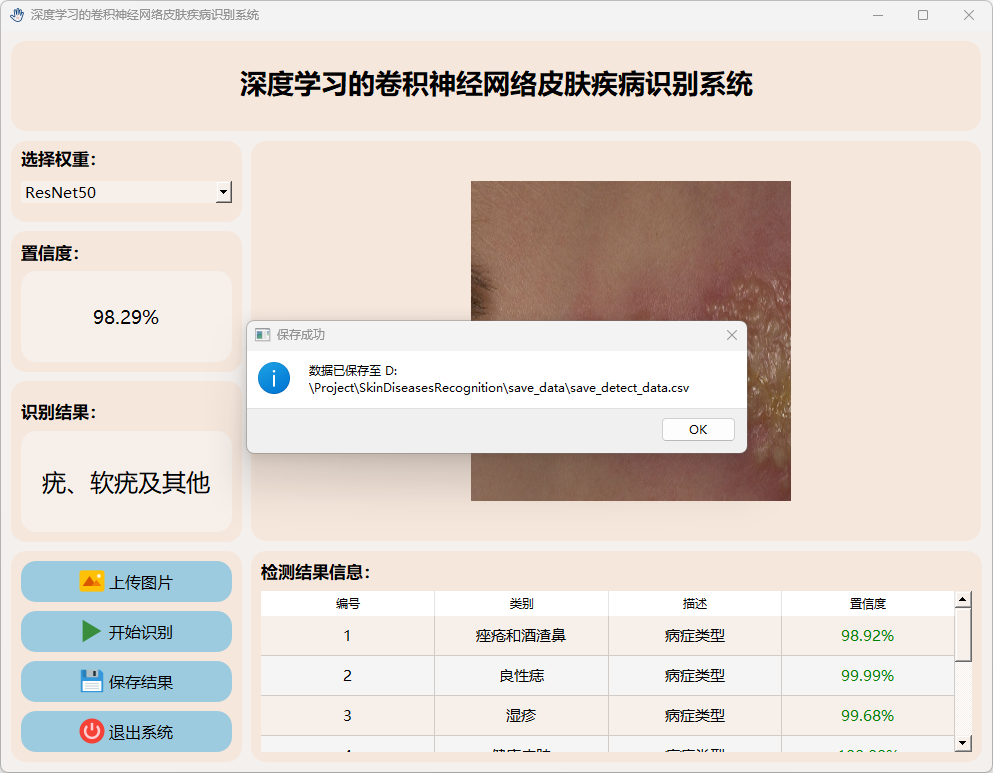Viewport: 993px width, 773px height.
Task: Click the 置信度 column header in table
Action: point(868,603)
